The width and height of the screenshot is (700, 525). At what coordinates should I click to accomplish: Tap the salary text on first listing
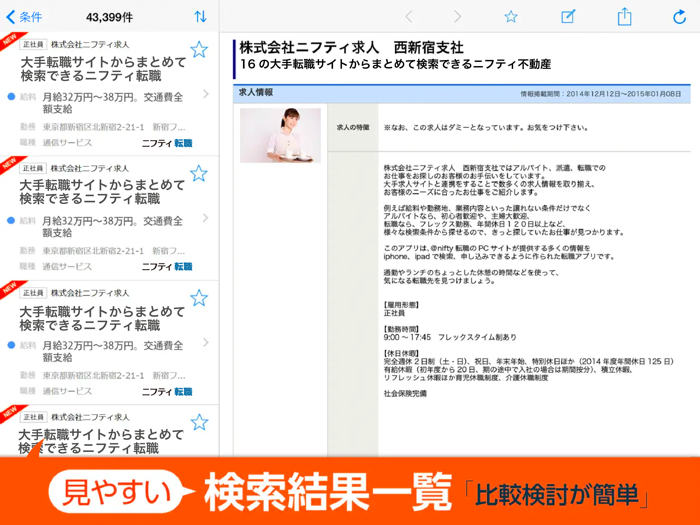point(112,103)
